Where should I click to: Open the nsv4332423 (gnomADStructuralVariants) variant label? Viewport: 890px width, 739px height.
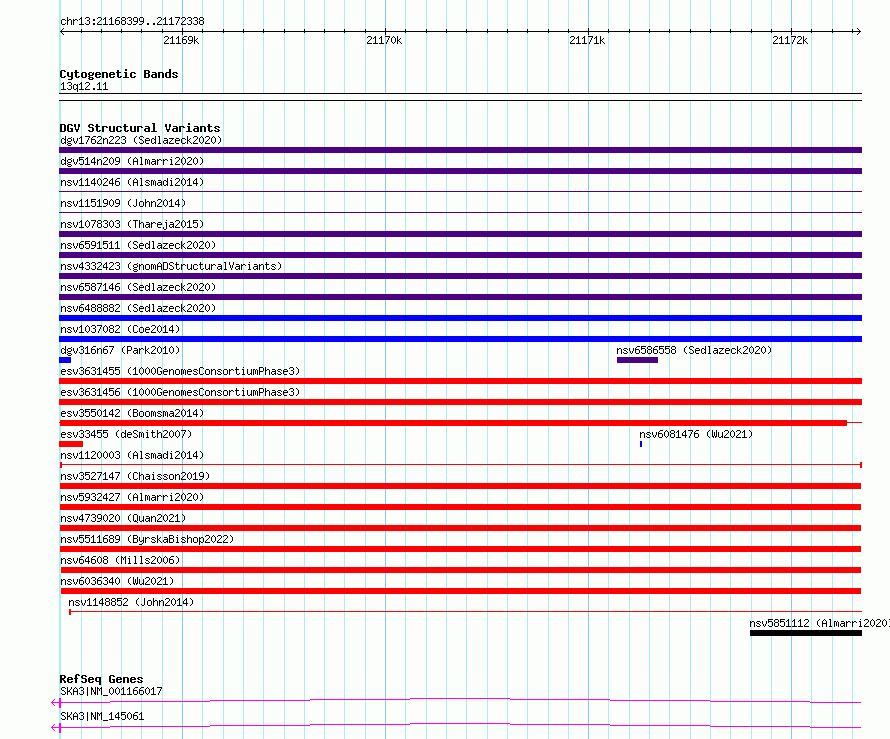171,267
